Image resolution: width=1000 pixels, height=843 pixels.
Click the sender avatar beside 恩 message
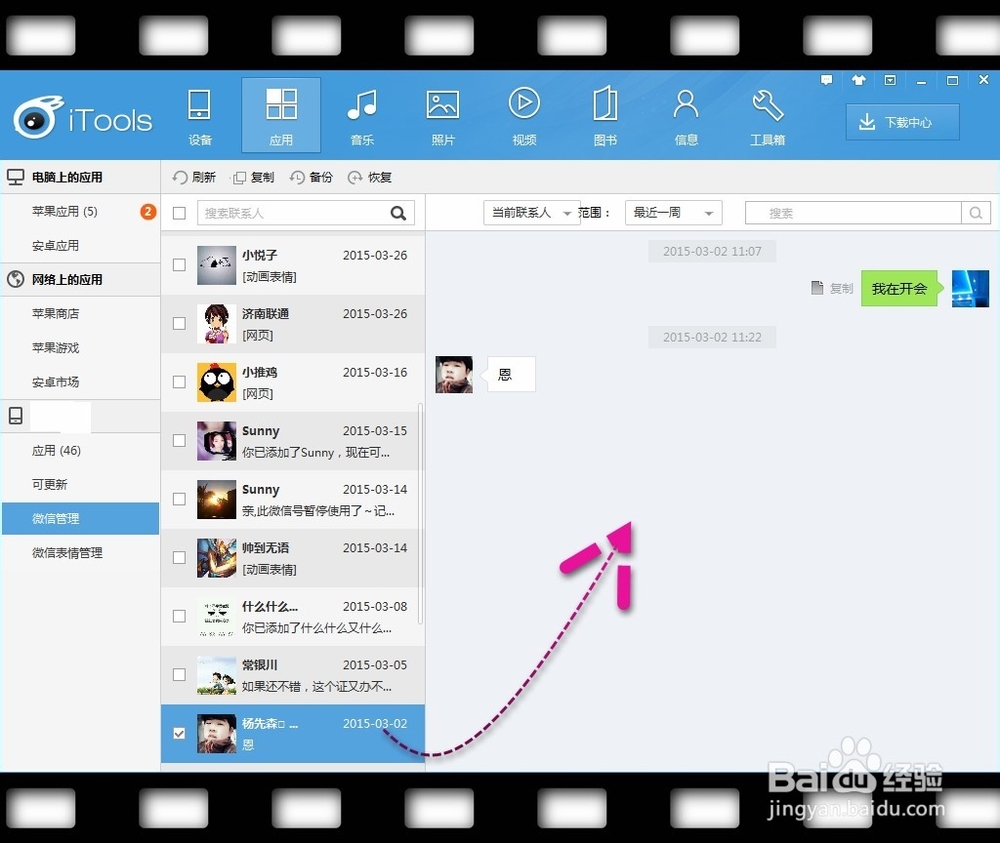point(454,374)
